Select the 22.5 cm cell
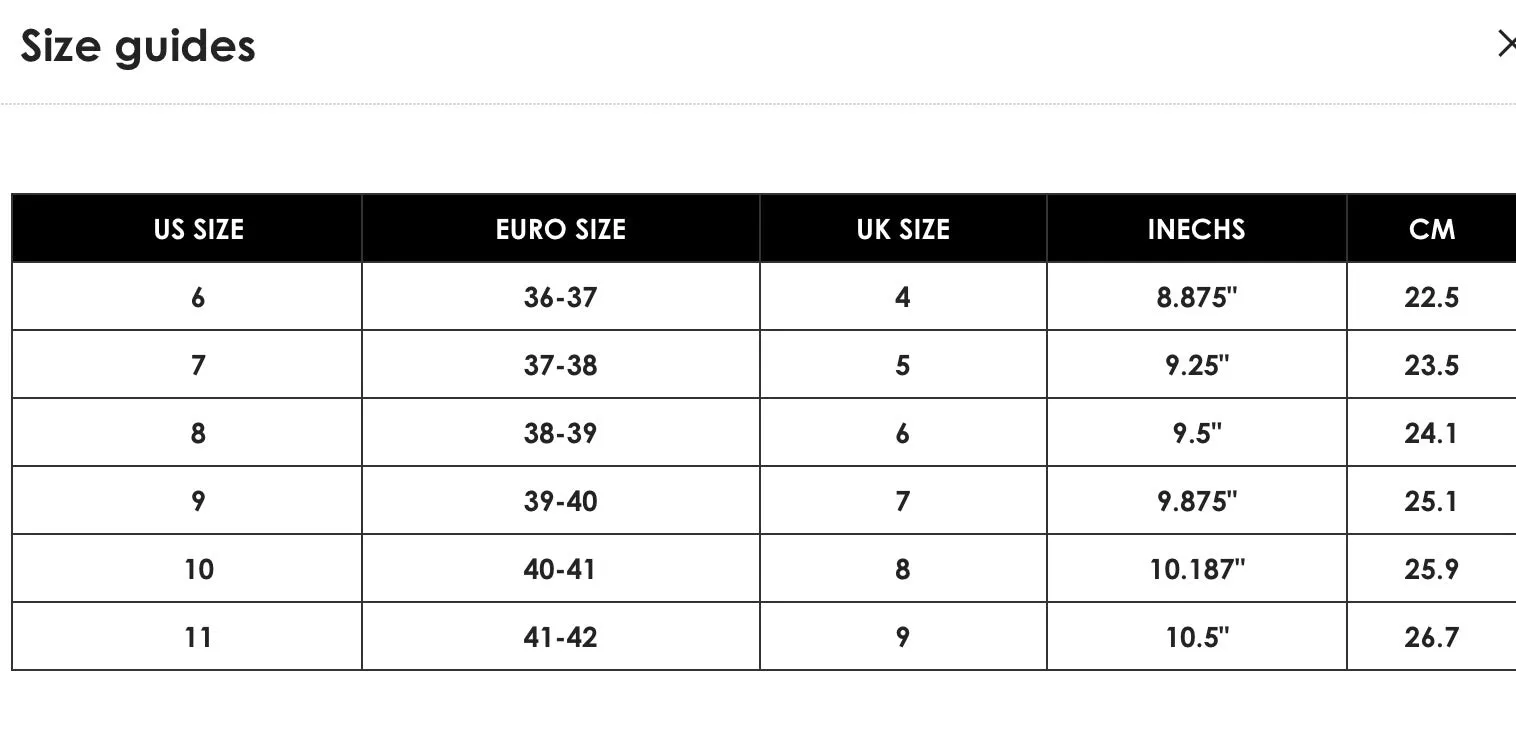The image size is (1516, 748). (x=1431, y=296)
